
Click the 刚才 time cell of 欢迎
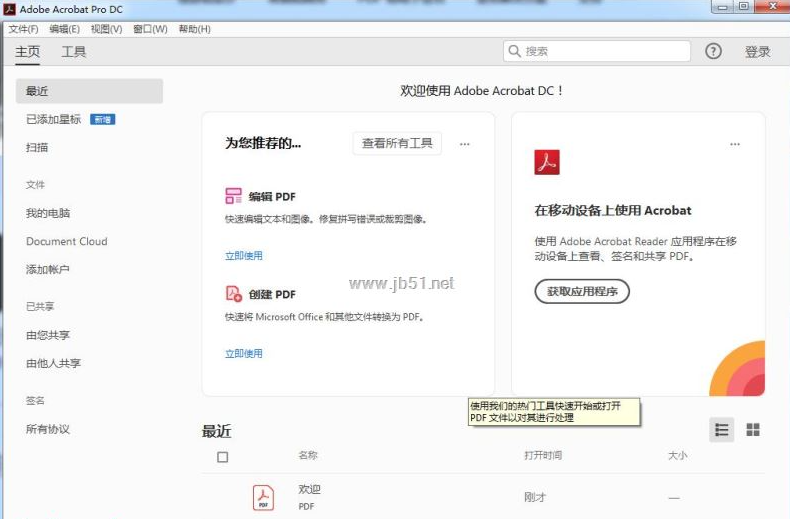click(535, 497)
